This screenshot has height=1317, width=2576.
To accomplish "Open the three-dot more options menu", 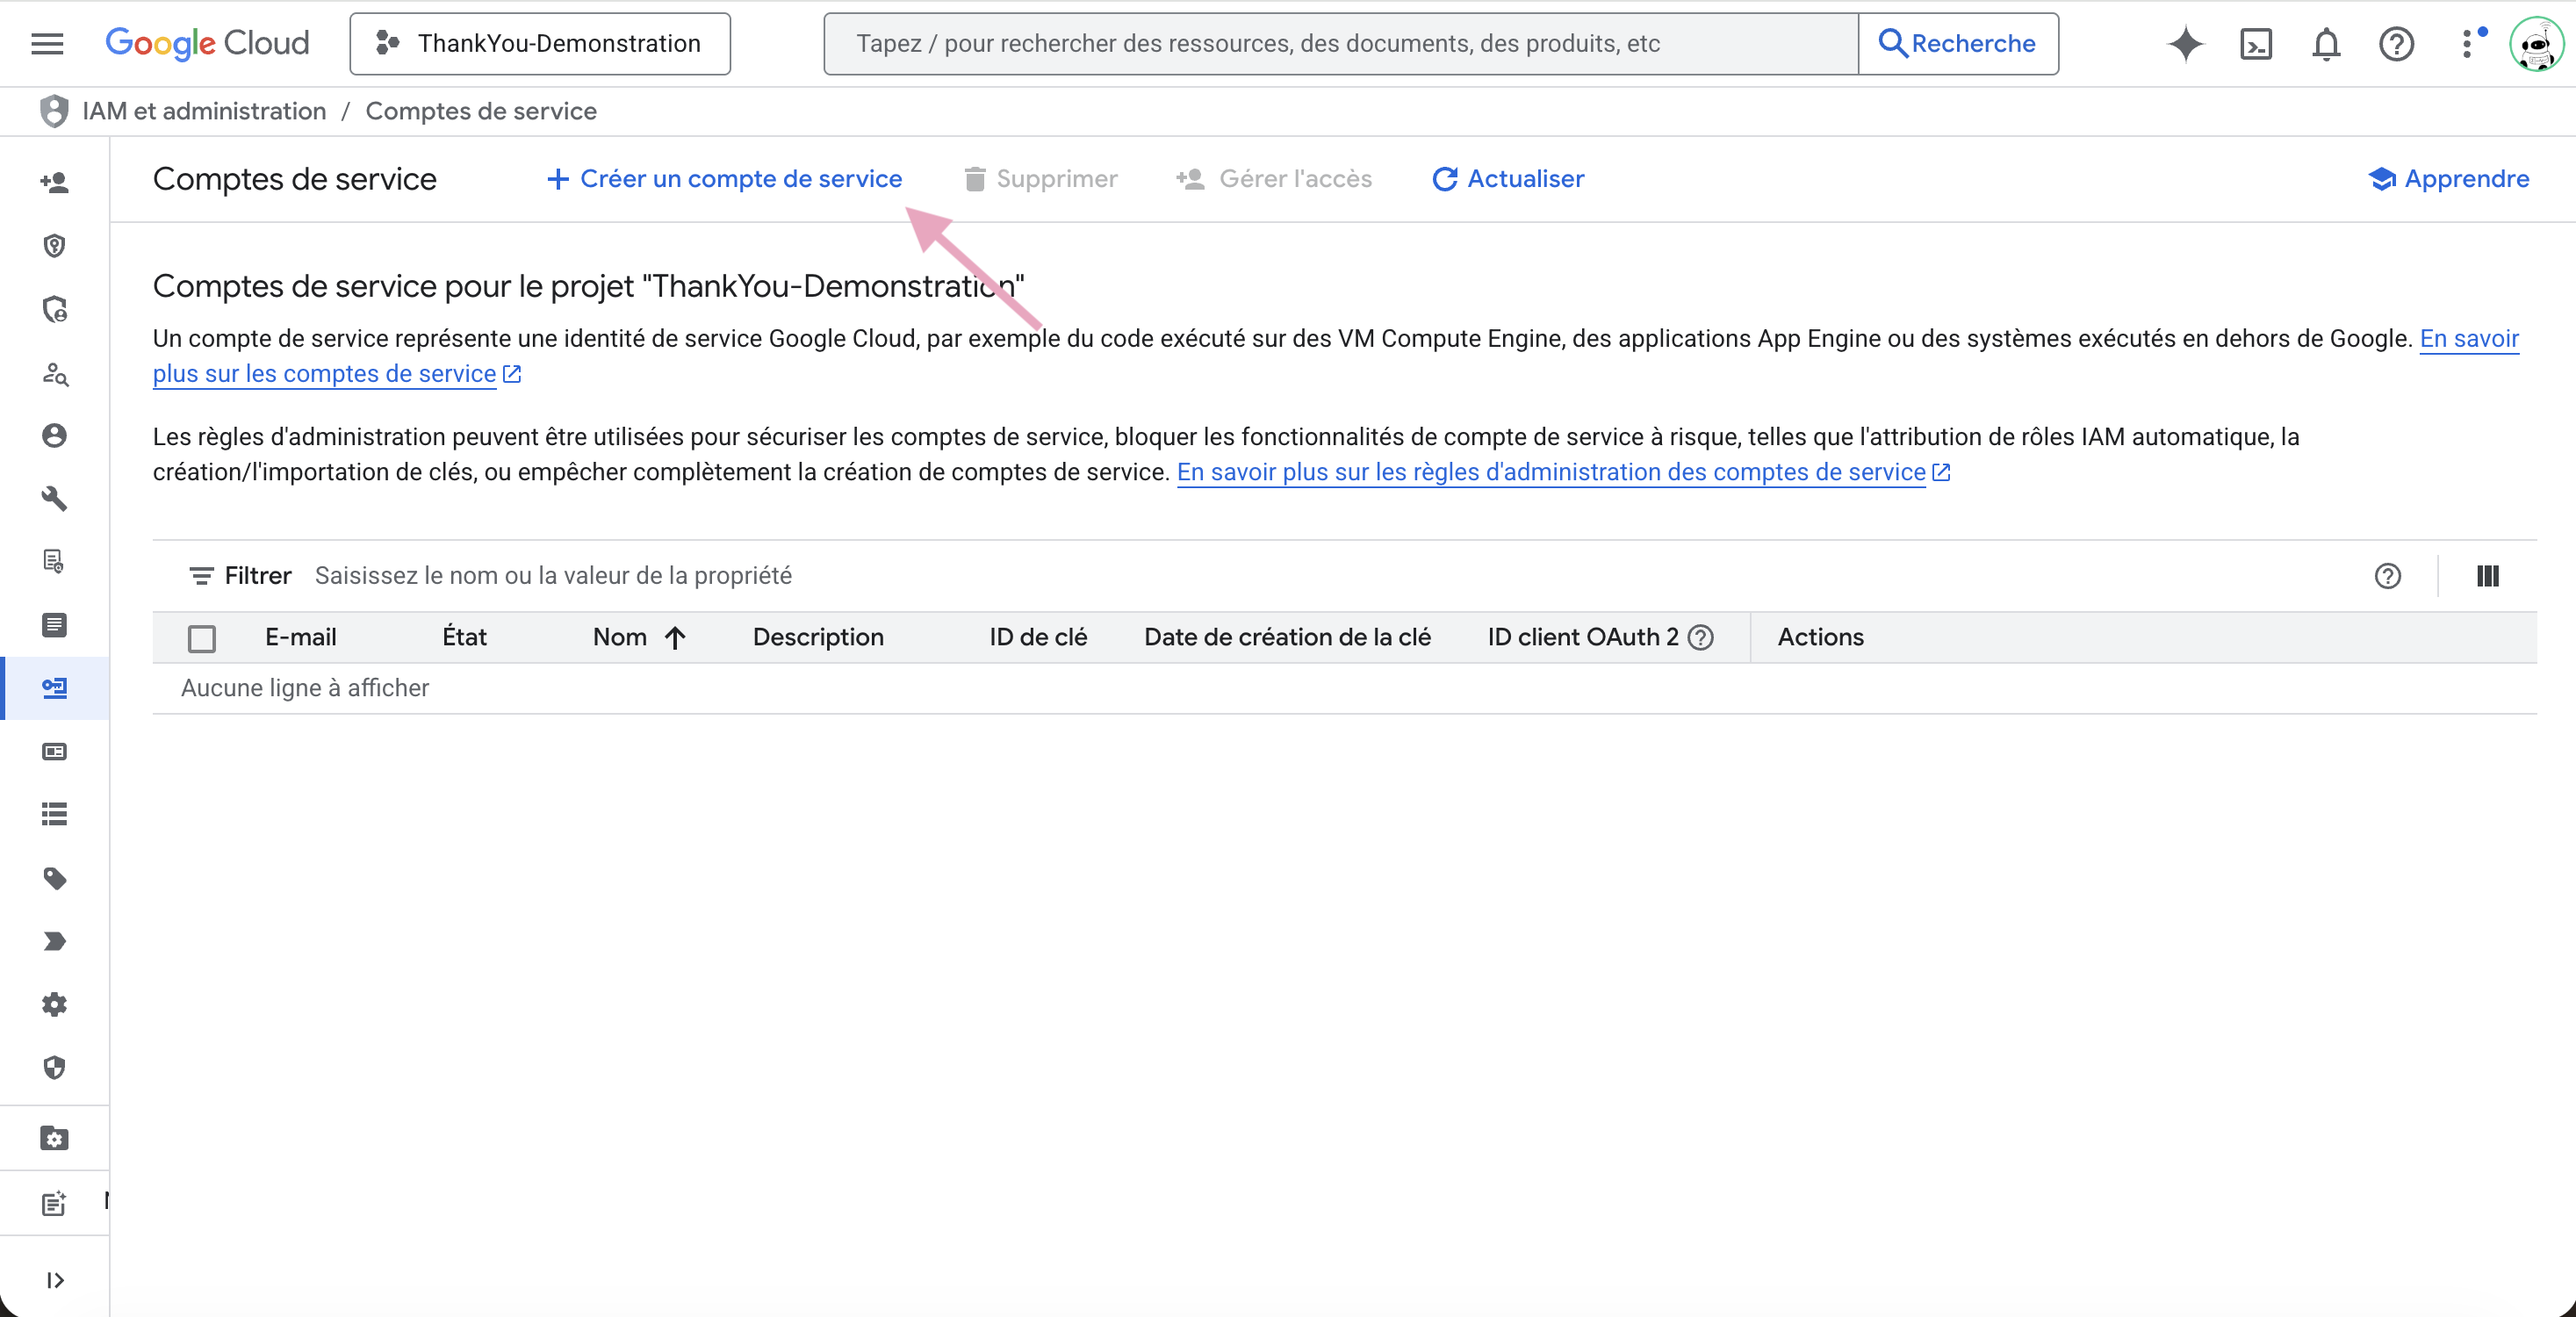I will [x=2467, y=43].
